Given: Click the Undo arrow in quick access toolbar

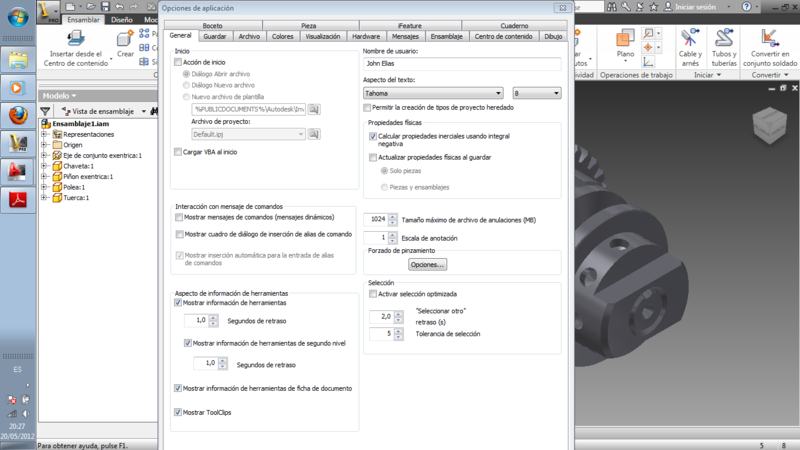Looking at the screenshot, I should click(119, 7).
